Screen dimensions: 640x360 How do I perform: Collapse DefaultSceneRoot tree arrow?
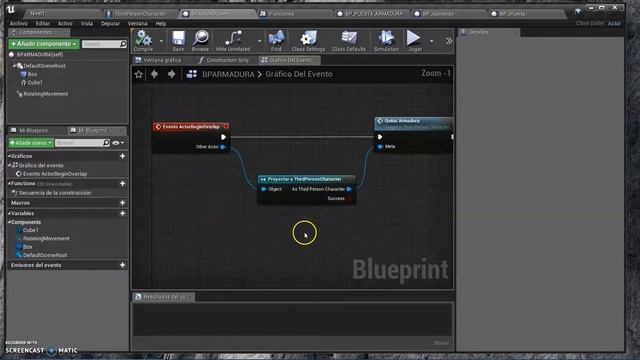[x=14, y=66]
